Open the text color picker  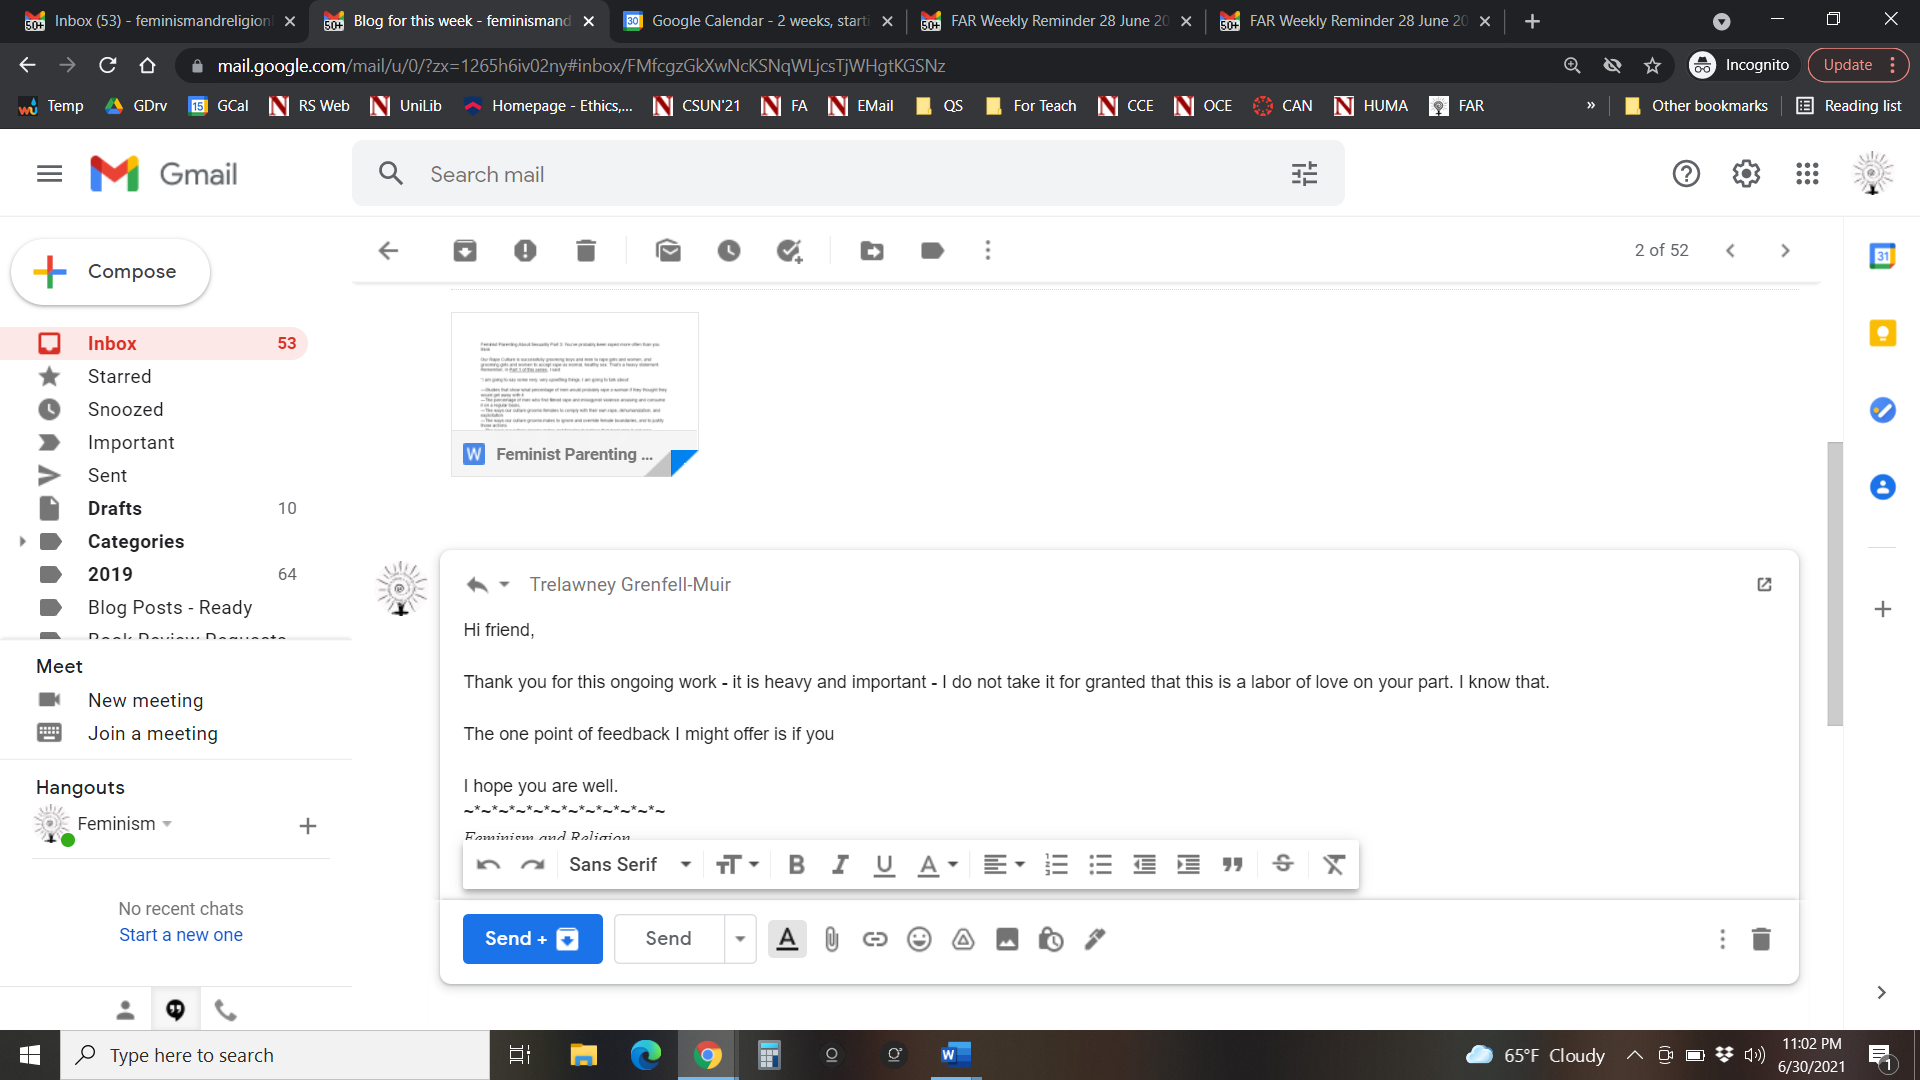[x=937, y=865]
